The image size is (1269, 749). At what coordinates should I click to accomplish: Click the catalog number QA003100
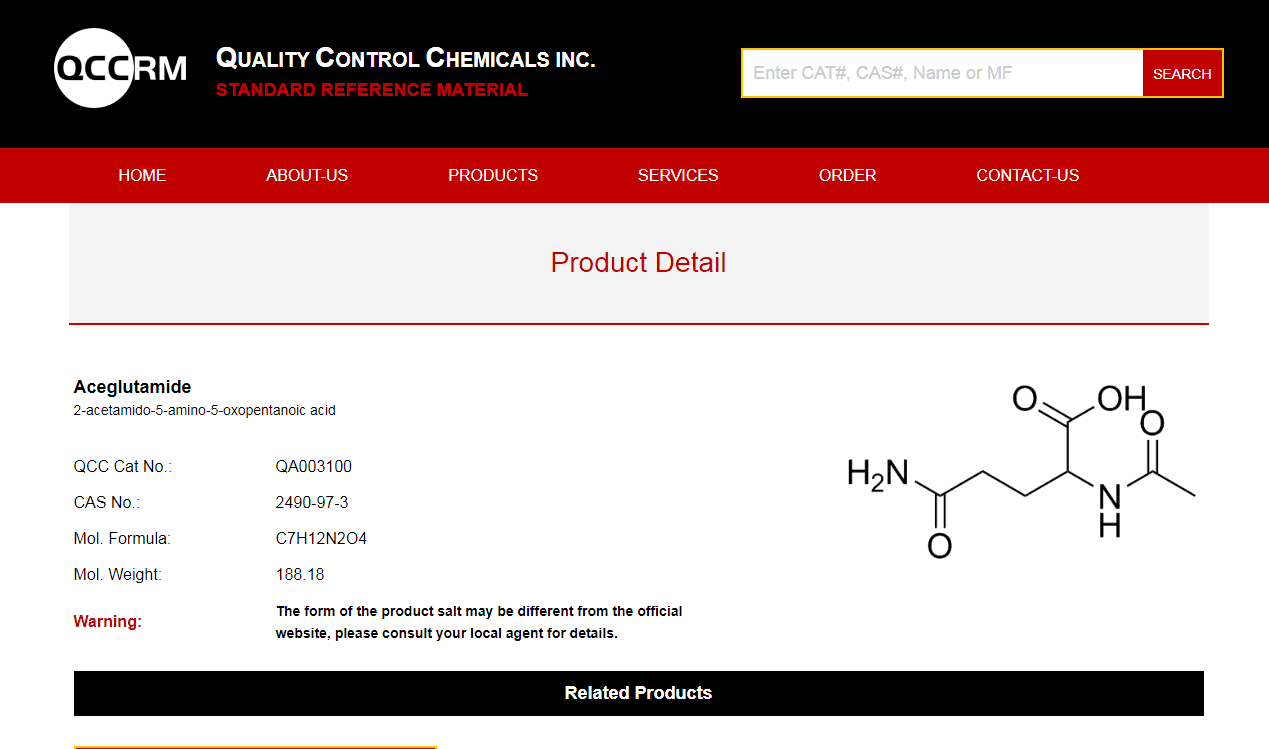tap(314, 466)
